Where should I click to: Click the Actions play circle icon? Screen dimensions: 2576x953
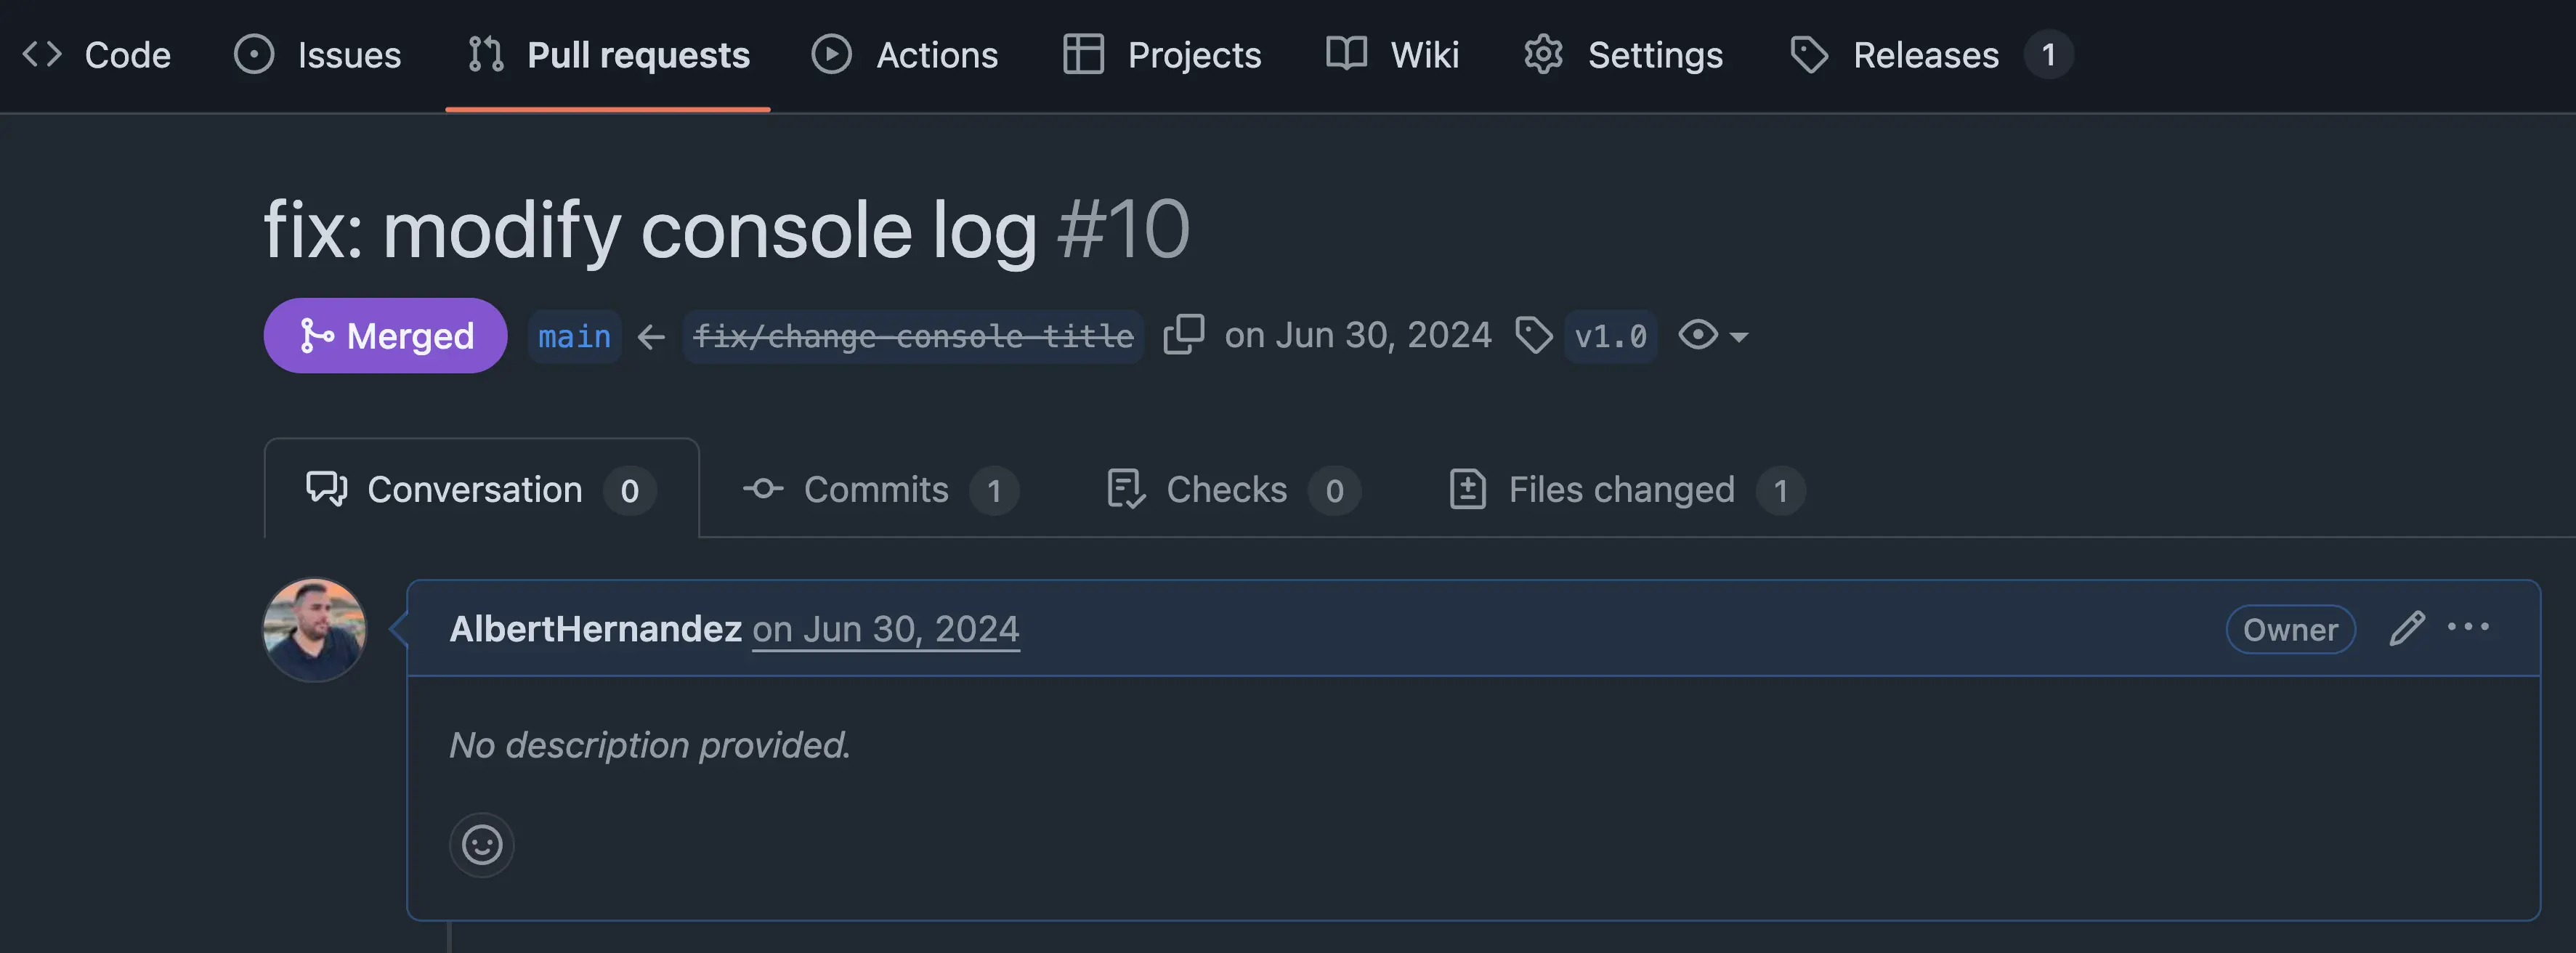(831, 55)
